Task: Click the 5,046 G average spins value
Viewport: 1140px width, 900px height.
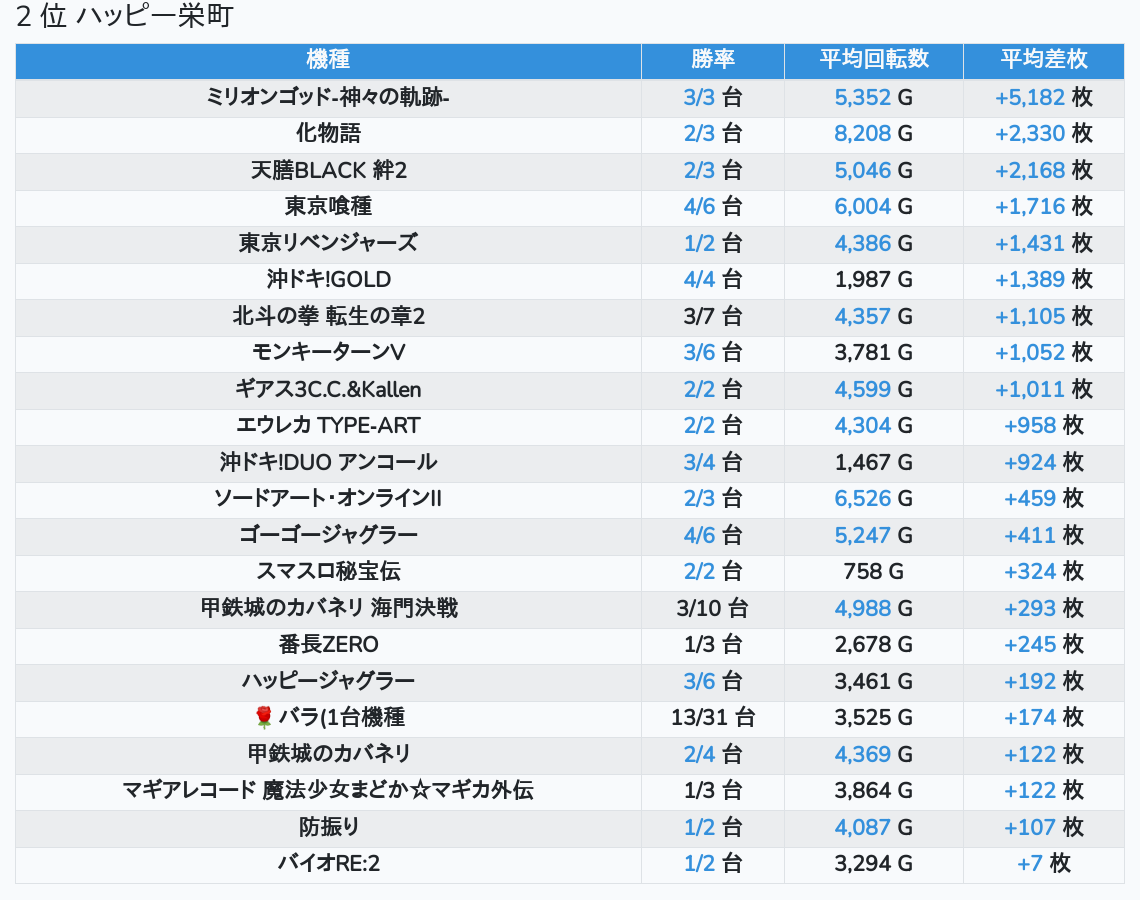Action: [873, 170]
